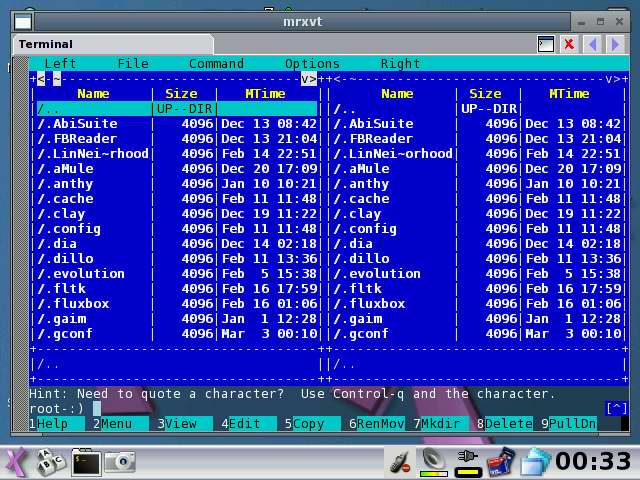Switch to the next tab using right arrow
This screenshot has height=480, width=640.
click(615, 44)
